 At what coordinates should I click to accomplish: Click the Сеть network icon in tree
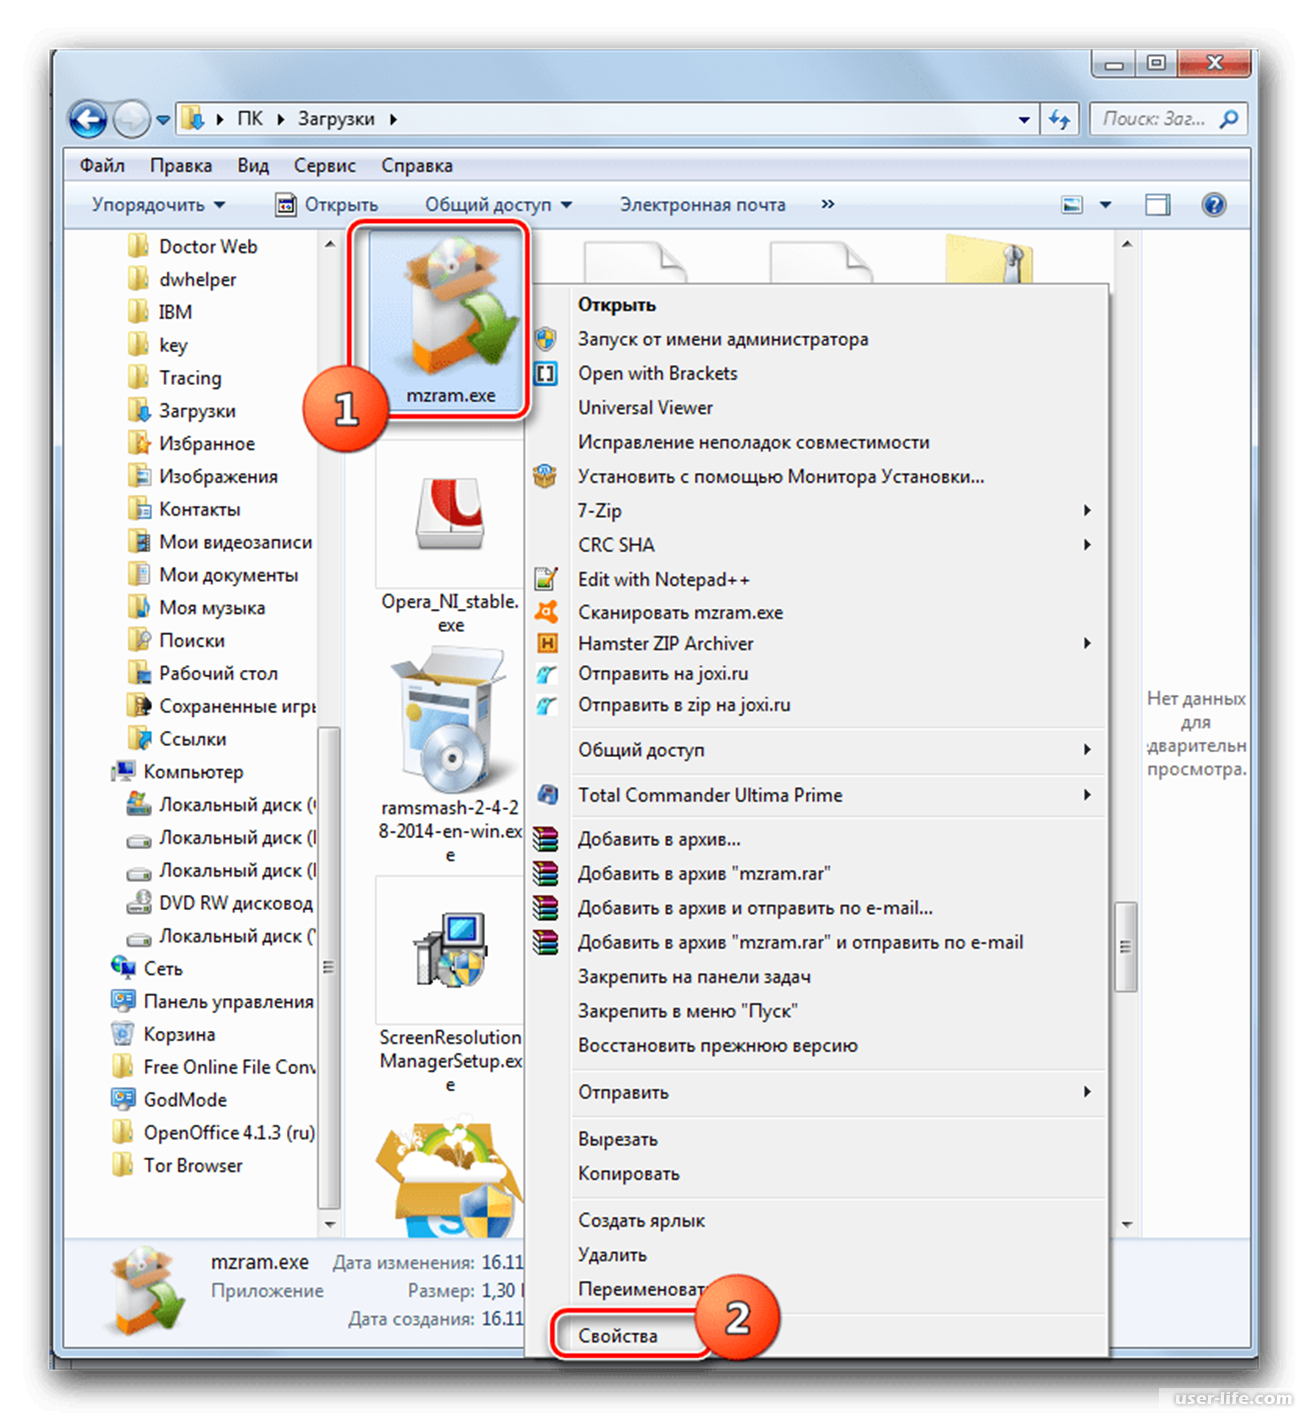(123, 968)
